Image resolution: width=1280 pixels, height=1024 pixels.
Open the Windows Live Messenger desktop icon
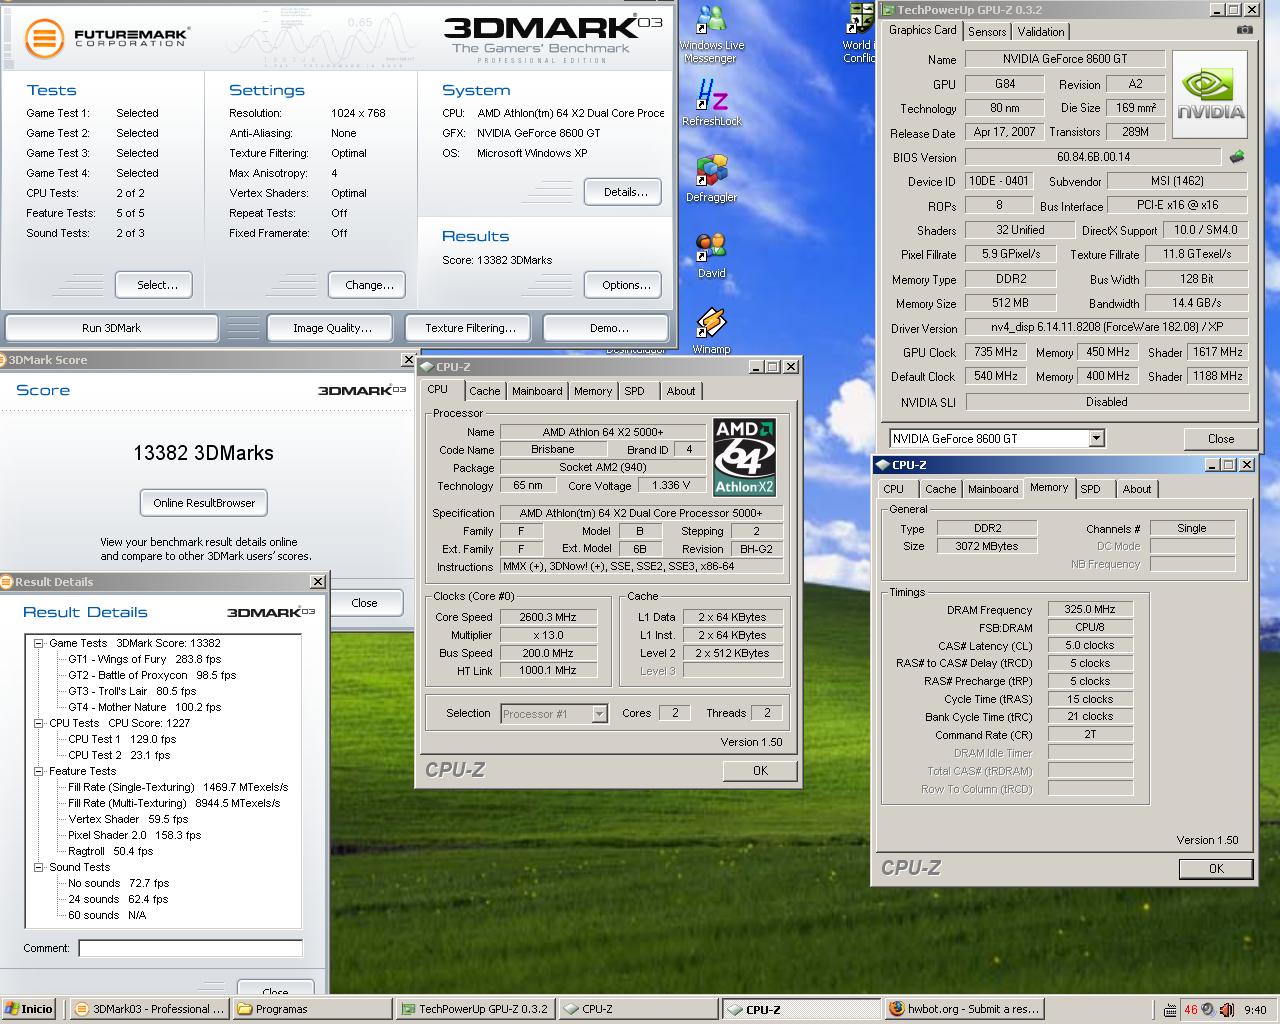pyautogui.click(x=711, y=33)
